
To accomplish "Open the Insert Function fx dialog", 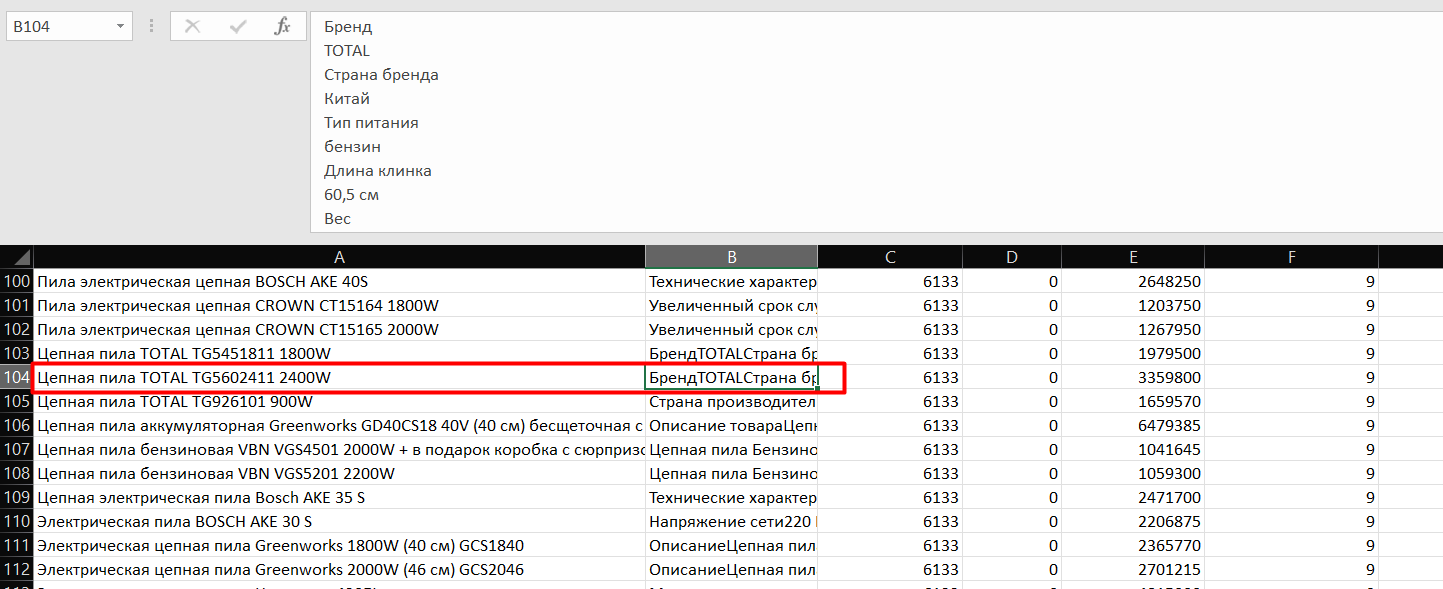I will click(283, 27).
